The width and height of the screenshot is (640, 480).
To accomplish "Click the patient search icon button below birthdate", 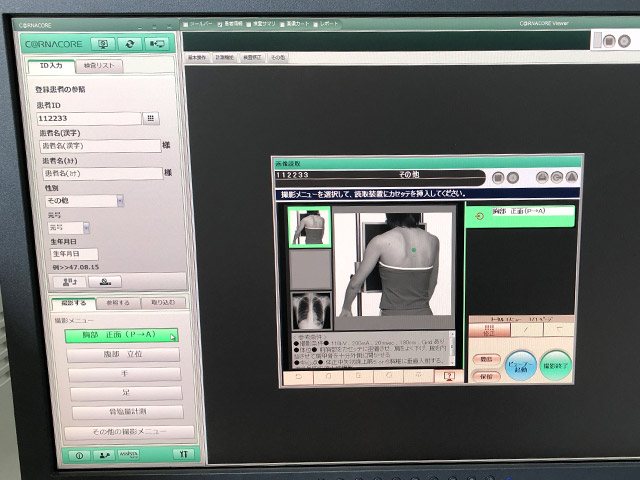I will click(x=105, y=282).
